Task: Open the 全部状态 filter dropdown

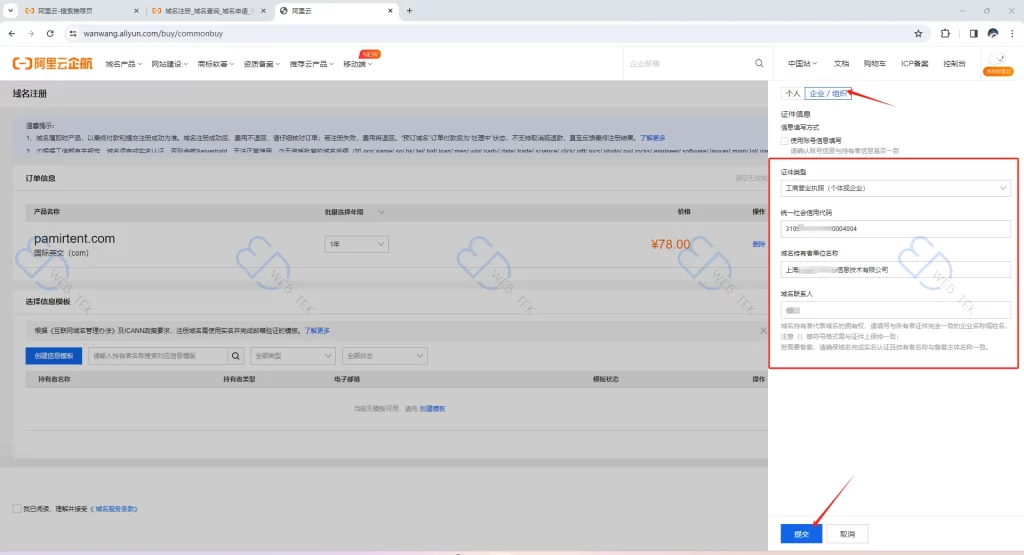Action: (385, 356)
